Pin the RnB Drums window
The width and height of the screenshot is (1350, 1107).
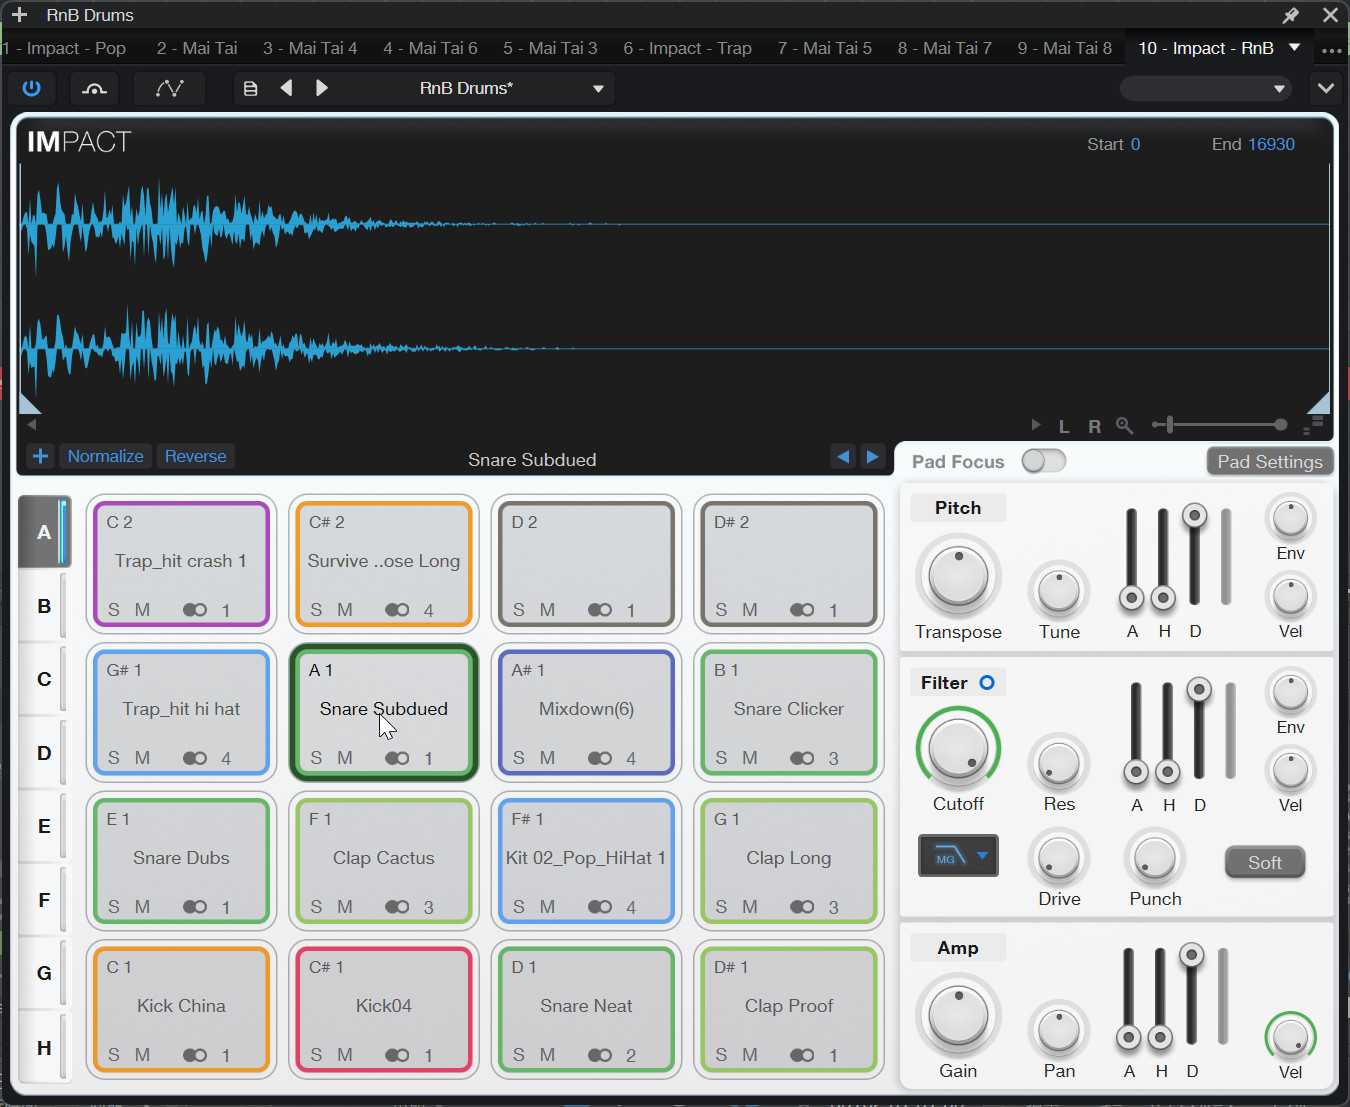point(1290,15)
